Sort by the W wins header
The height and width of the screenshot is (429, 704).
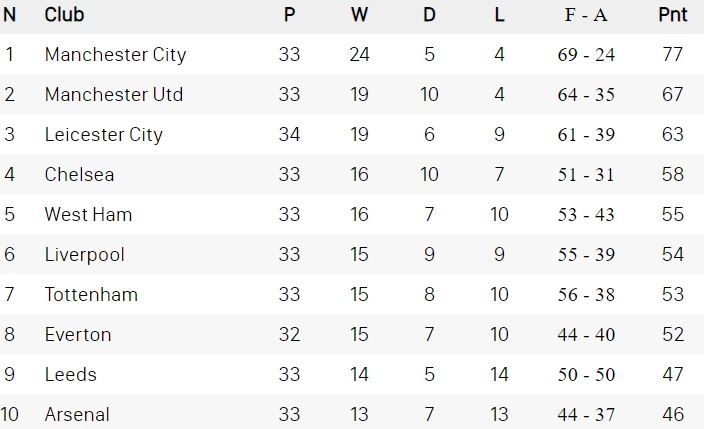pos(359,16)
